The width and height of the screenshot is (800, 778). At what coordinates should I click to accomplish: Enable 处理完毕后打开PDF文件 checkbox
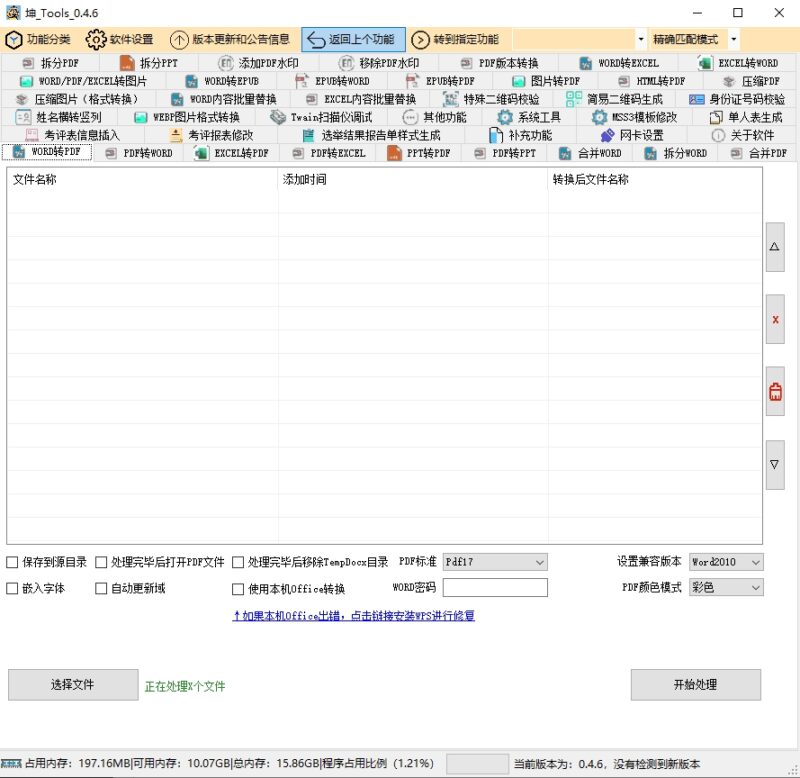(x=101, y=562)
